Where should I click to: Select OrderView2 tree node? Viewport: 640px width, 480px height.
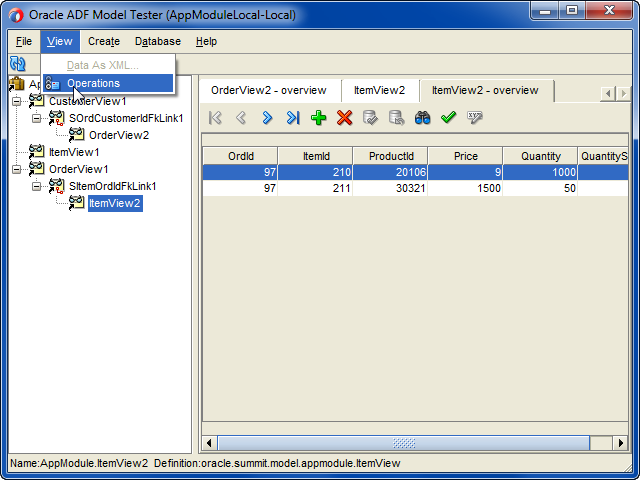click(x=119, y=135)
